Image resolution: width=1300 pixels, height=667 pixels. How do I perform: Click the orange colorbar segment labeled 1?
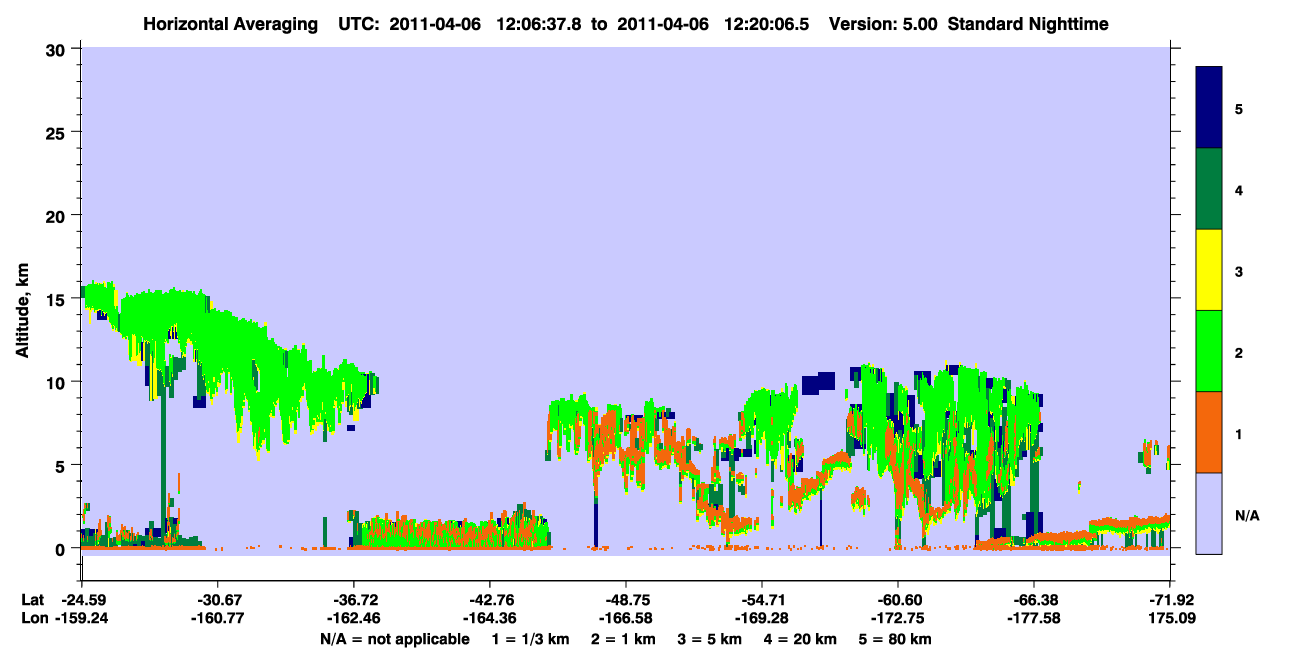pyautogui.click(x=1209, y=432)
